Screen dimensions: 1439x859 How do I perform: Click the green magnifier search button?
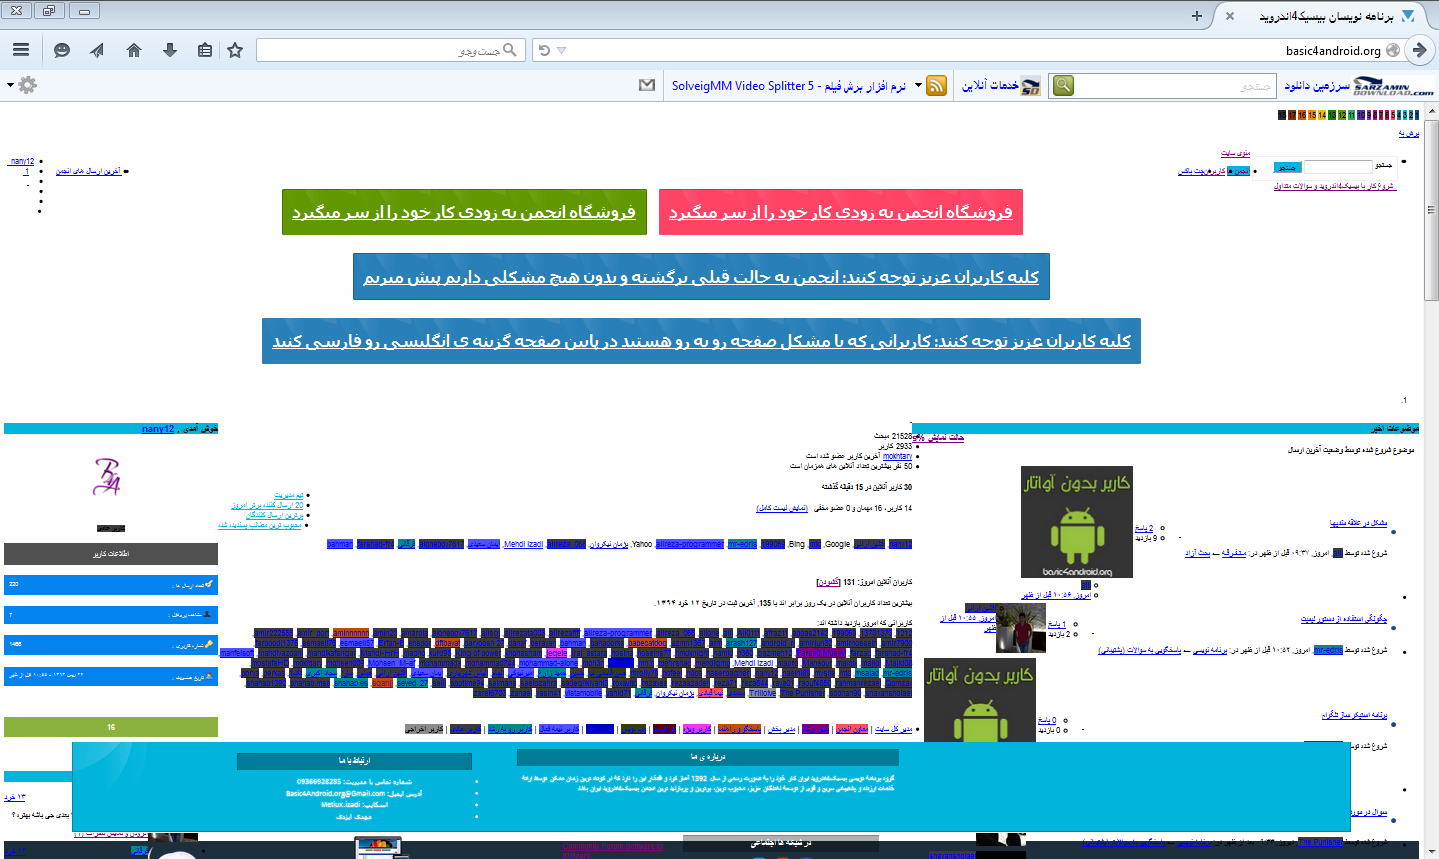[1063, 86]
